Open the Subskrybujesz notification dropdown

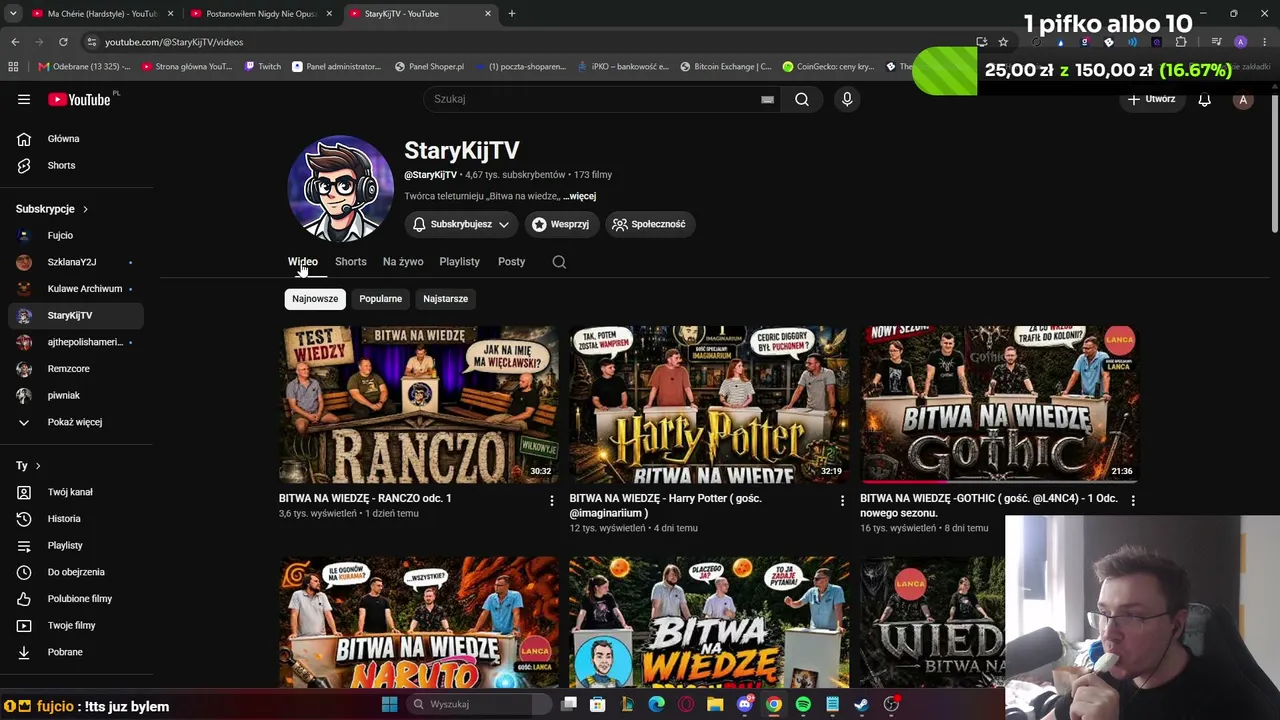point(461,224)
